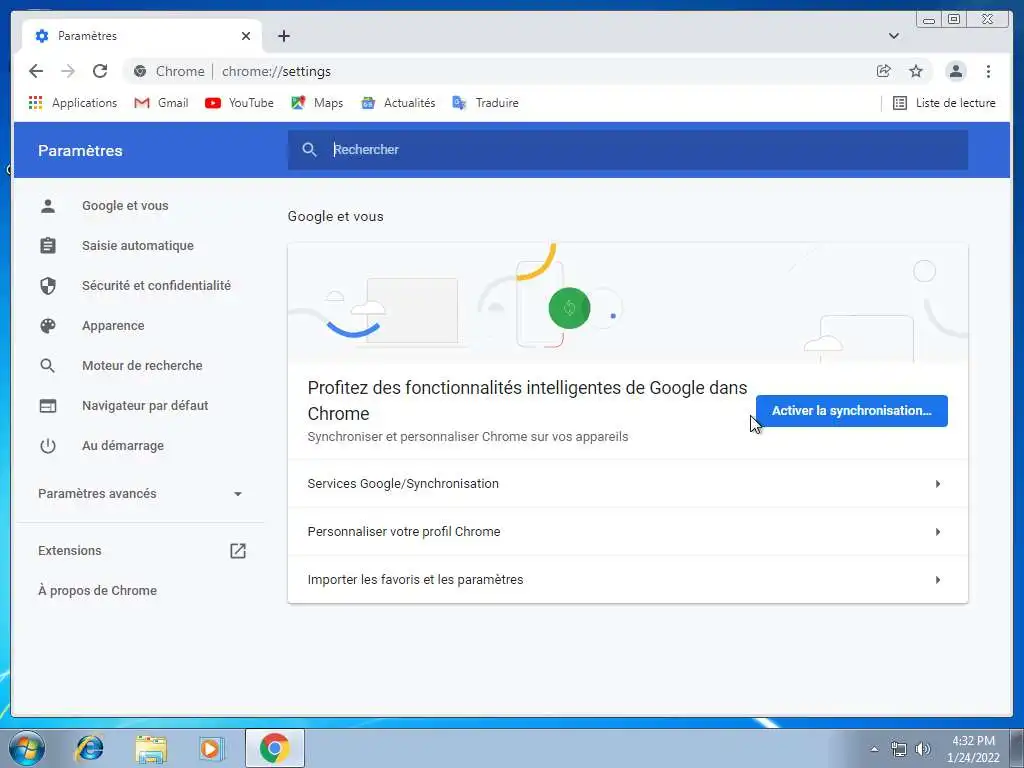Image resolution: width=1024 pixels, height=768 pixels.
Task: Open the Maps bookmark
Action: [x=317, y=103]
